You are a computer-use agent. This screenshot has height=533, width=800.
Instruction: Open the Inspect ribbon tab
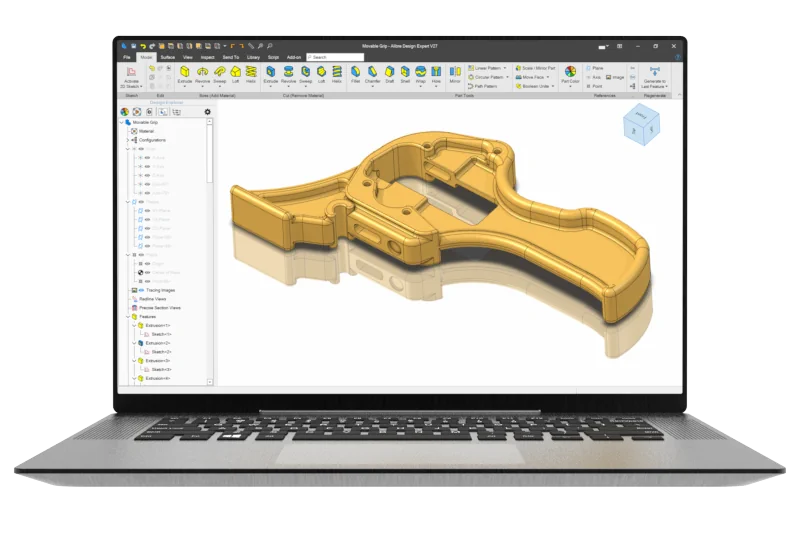pyautogui.click(x=207, y=57)
